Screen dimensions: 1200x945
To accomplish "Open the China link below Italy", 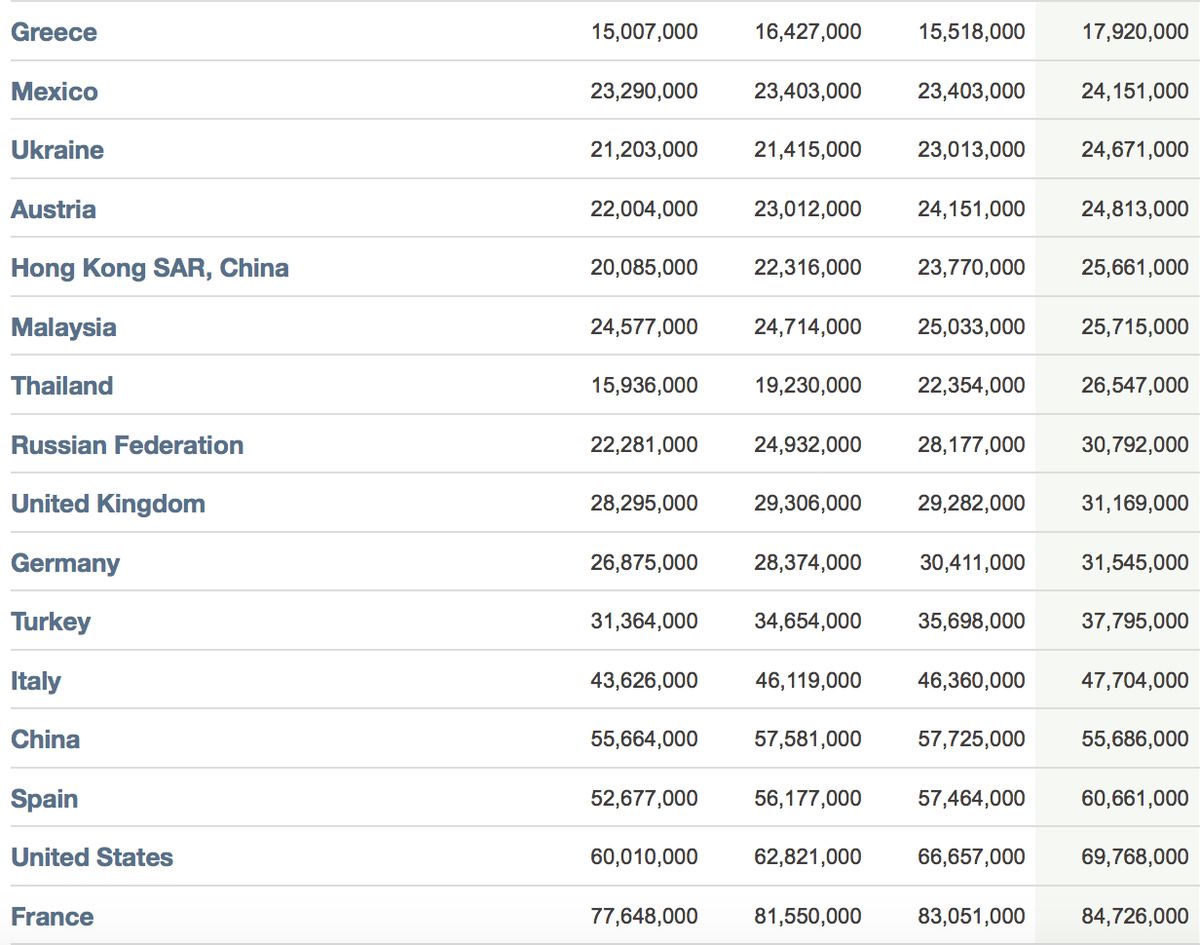I will click(45, 740).
